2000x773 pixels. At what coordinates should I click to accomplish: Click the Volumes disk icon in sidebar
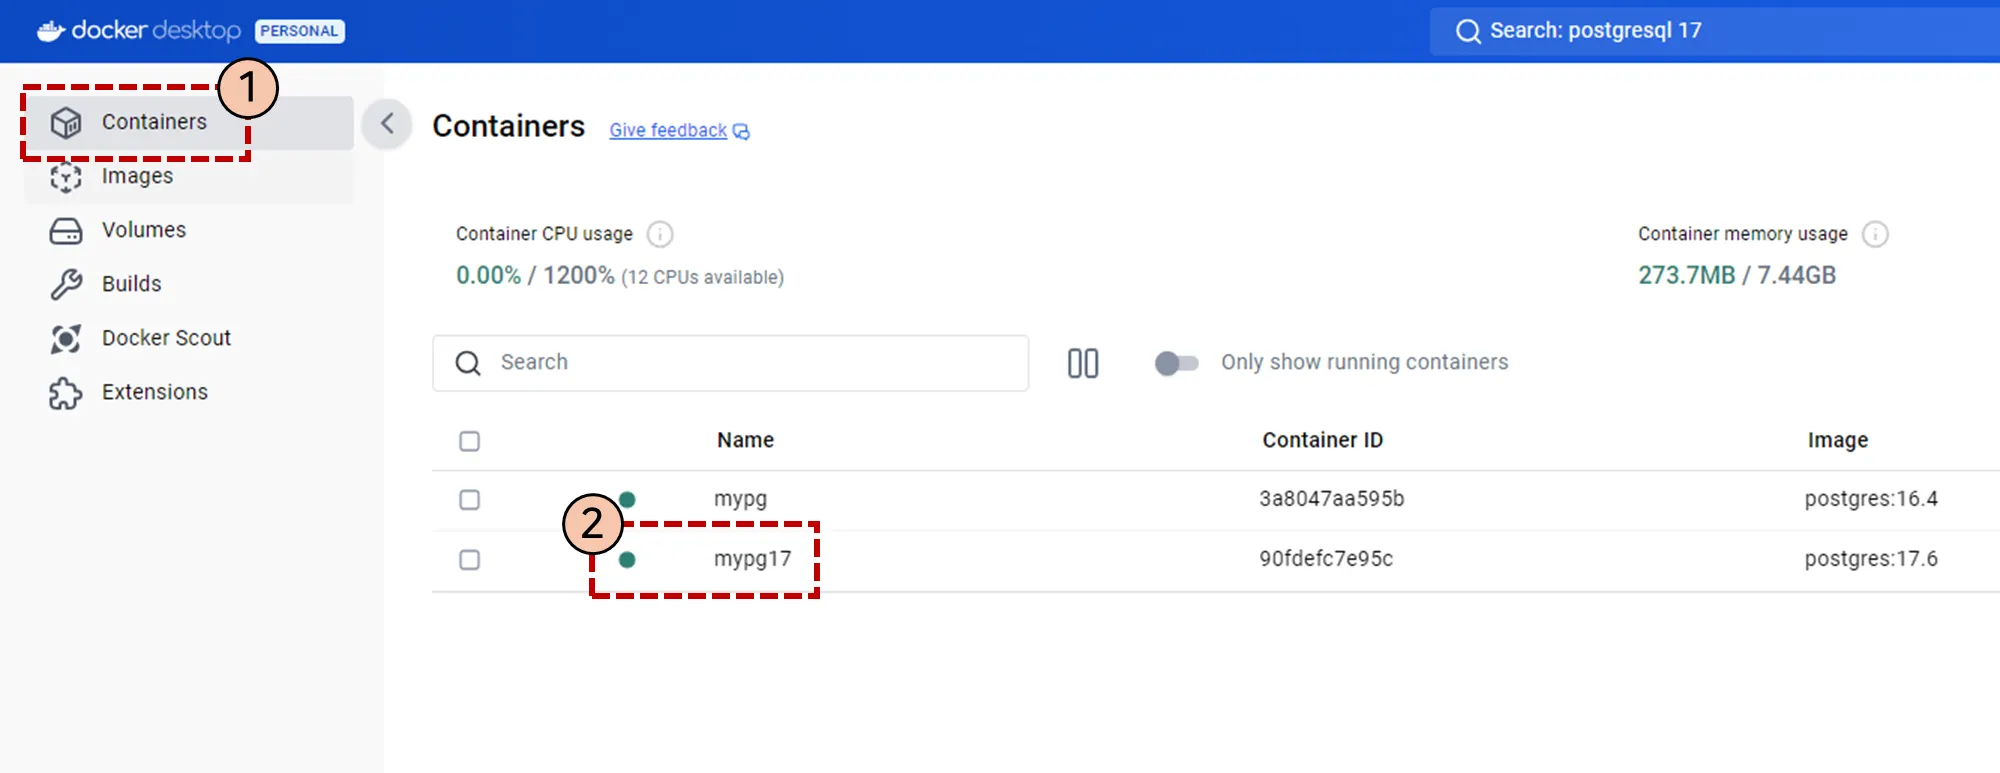[x=66, y=231]
